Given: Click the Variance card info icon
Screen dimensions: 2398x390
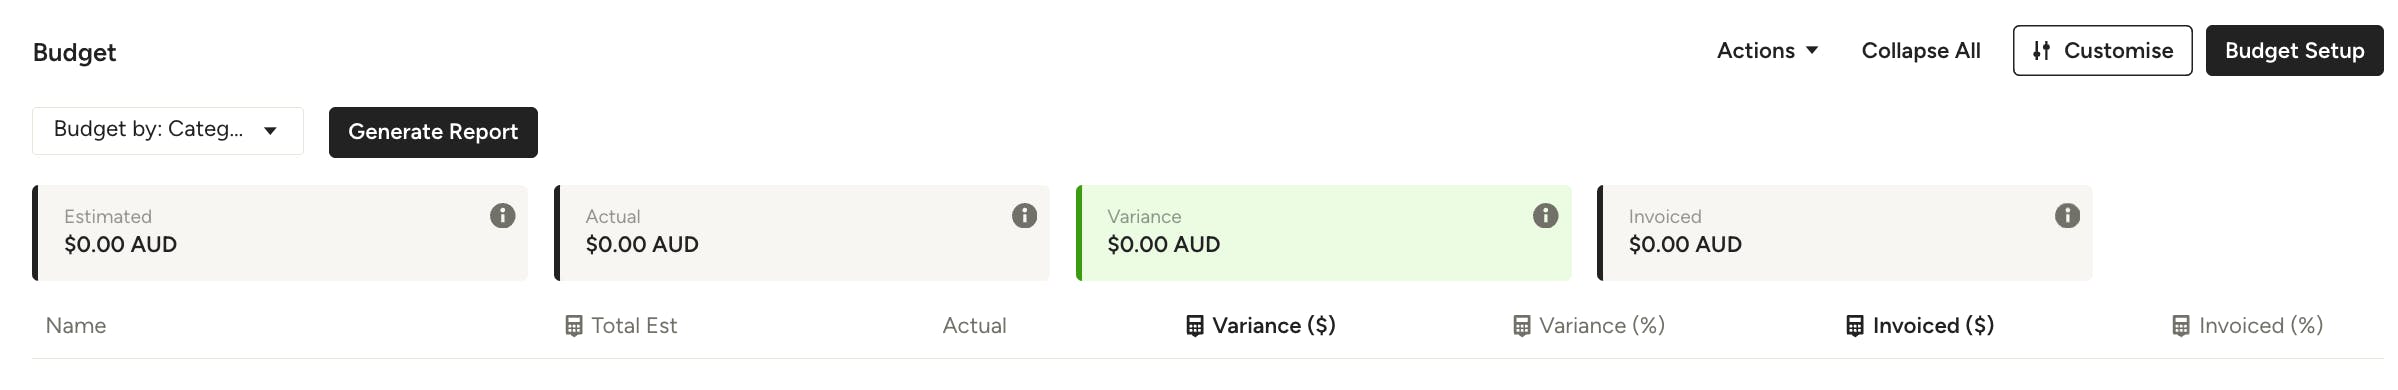Looking at the screenshot, I should coord(1545,215).
